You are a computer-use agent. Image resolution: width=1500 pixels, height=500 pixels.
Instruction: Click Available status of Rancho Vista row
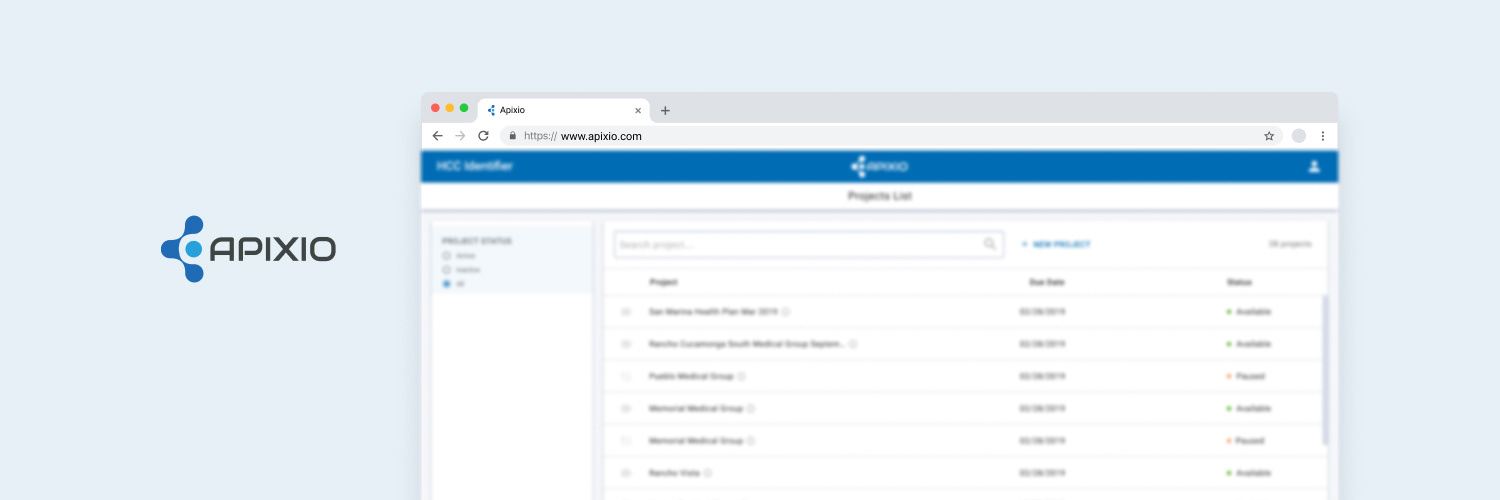click(1249, 472)
